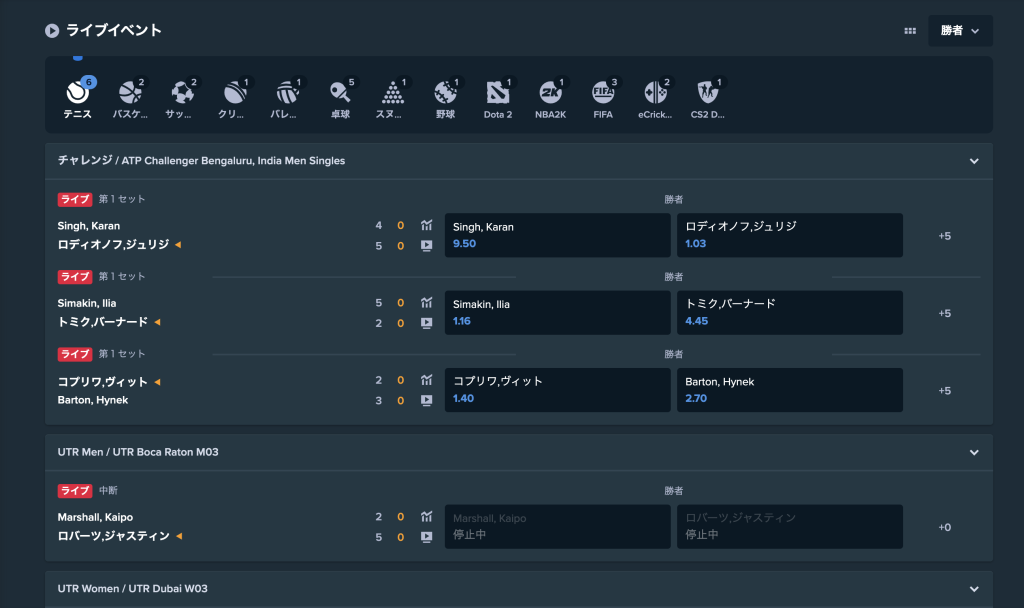Collapse the UTR Dubai W03 section
1024x608 pixels.
[x=974, y=589]
